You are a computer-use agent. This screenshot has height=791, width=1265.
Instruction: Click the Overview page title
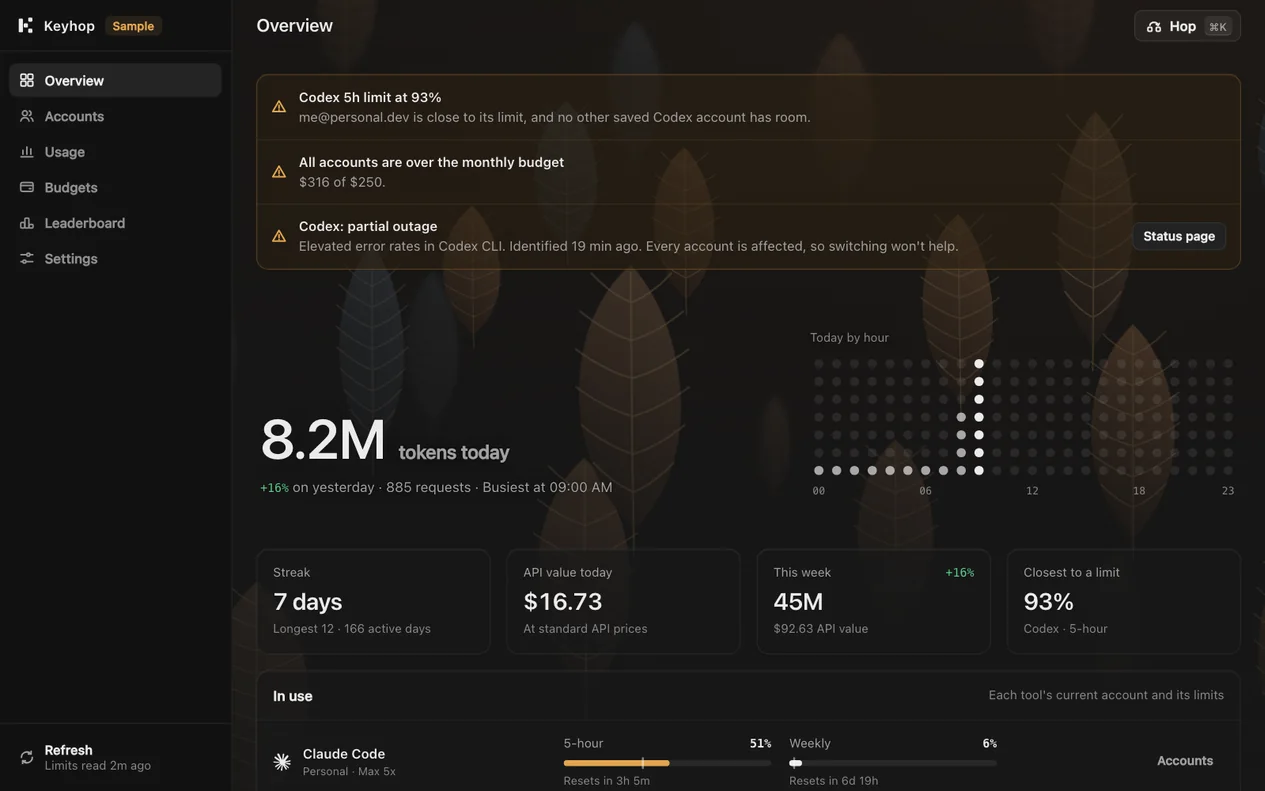(x=295, y=25)
